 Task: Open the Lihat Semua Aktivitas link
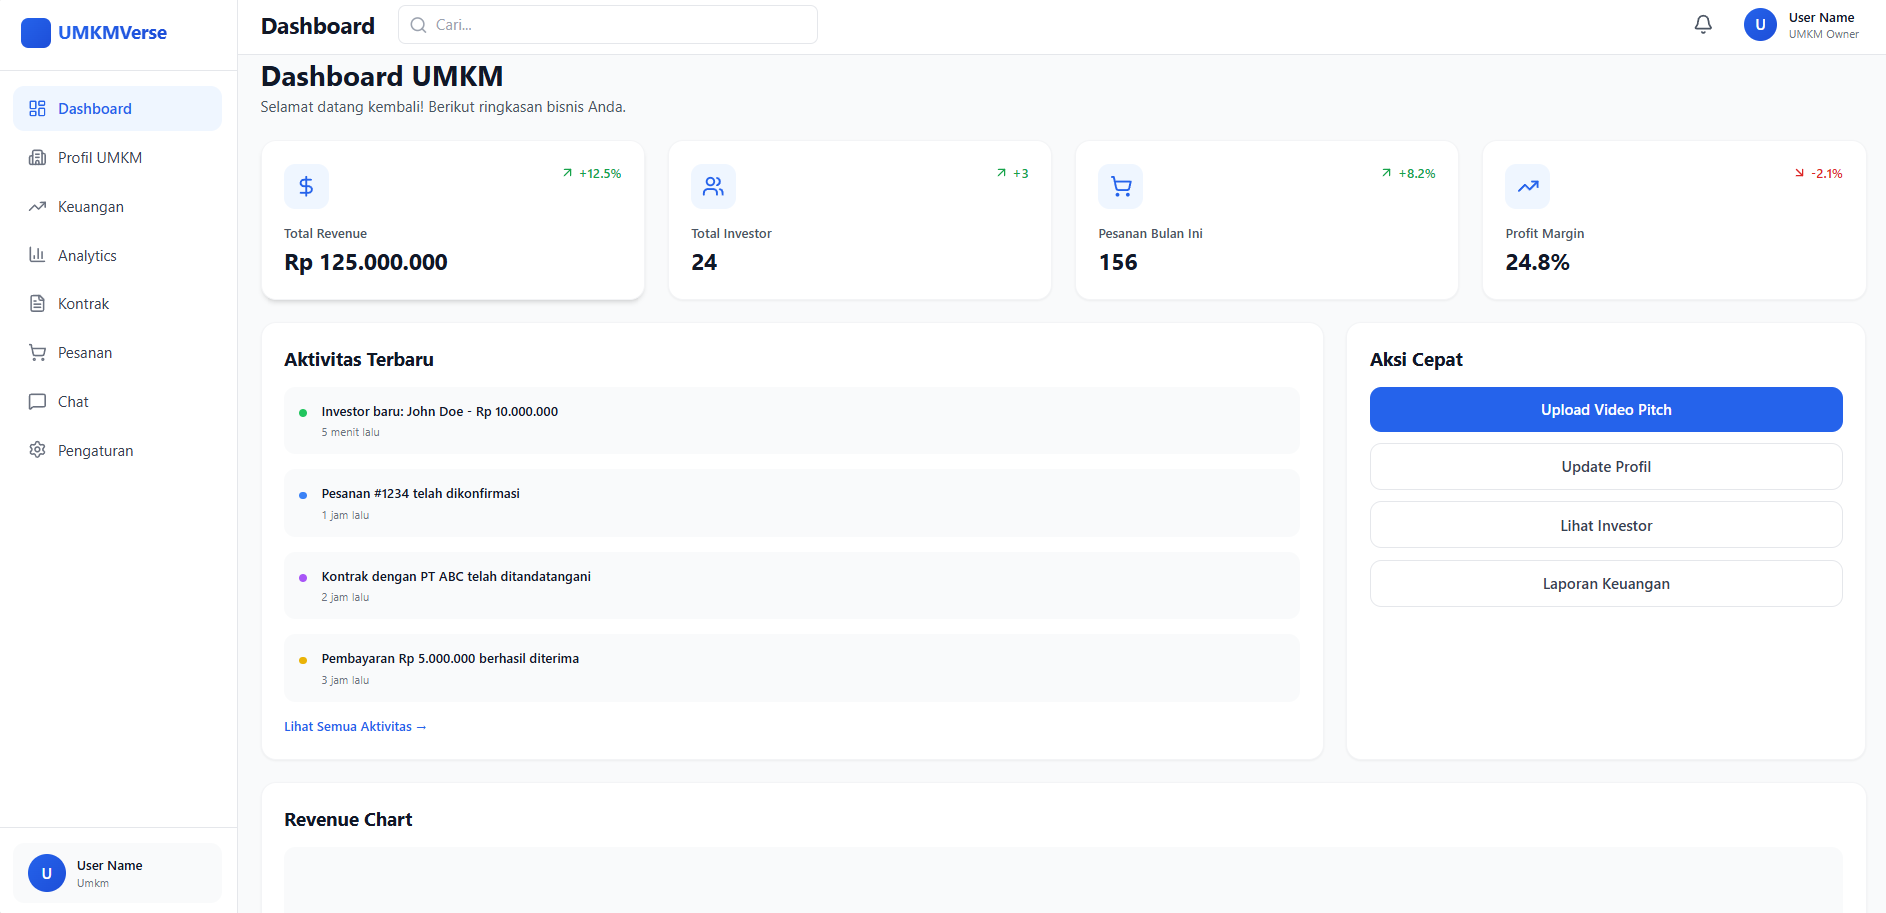pyautogui.click(x=355, y=726)
